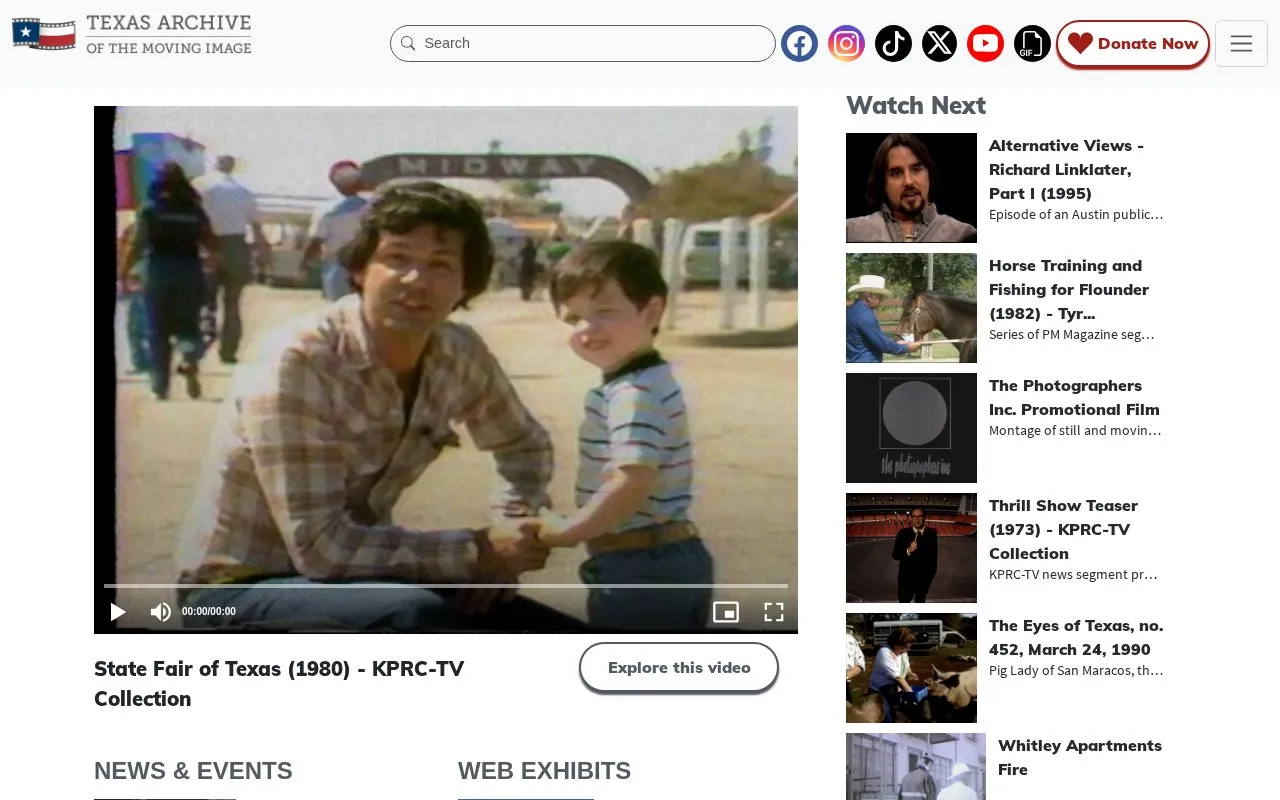Open the hamburger navigation menu

point(1241,43)
